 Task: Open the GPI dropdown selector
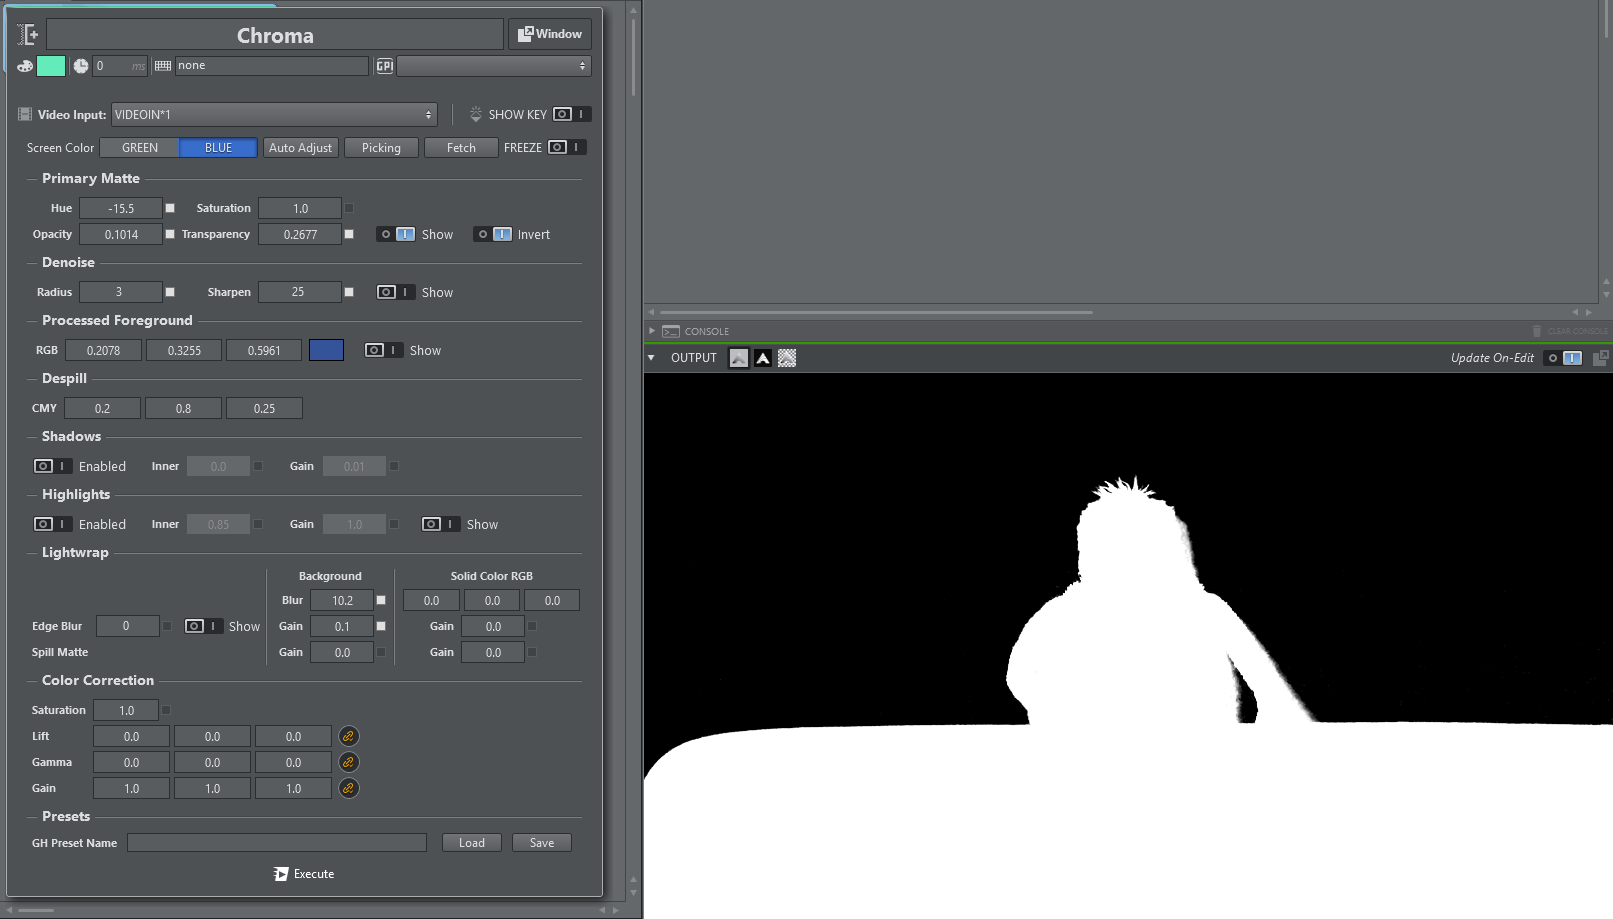click(494, 66)
